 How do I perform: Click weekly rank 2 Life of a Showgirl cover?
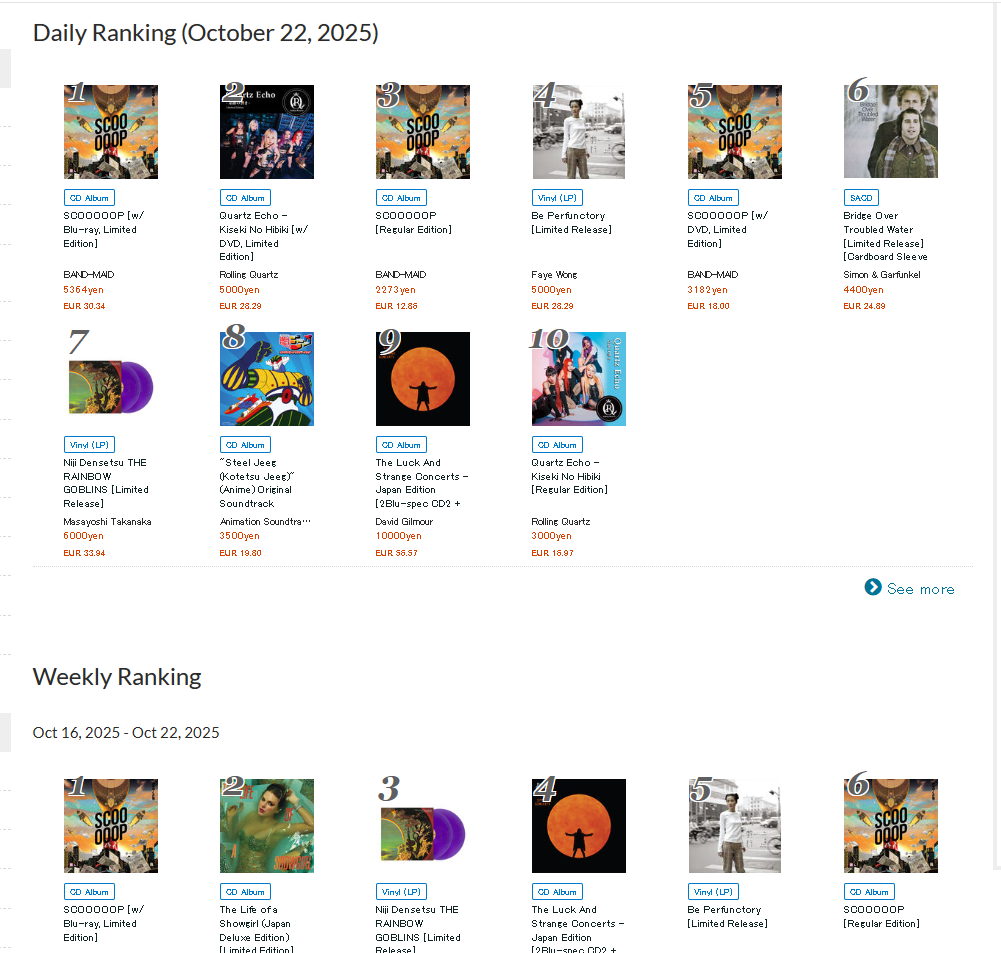pos(267,826)
